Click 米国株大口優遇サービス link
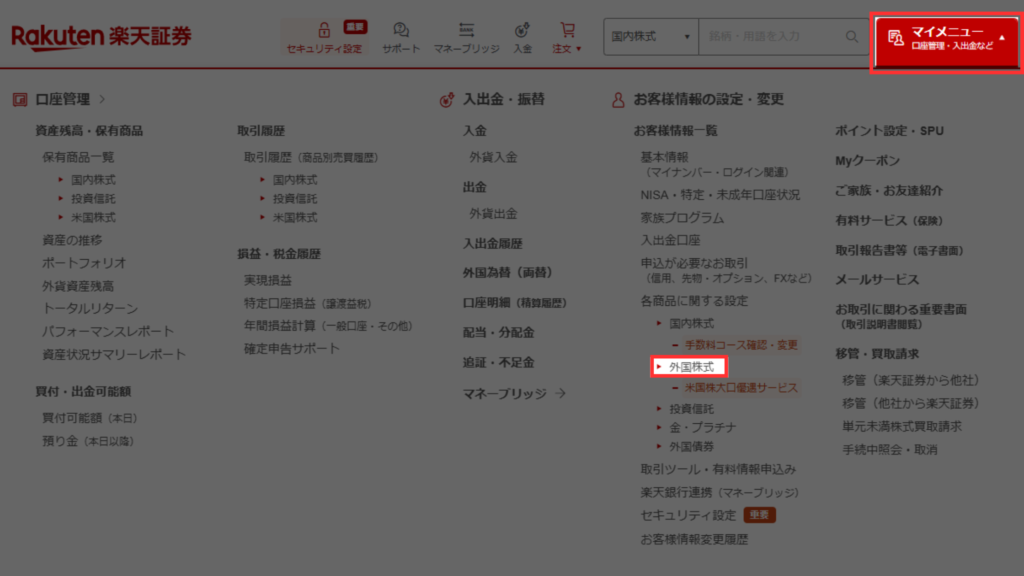The height and width of the screenshot is (576, 1024). coord(741,387)
